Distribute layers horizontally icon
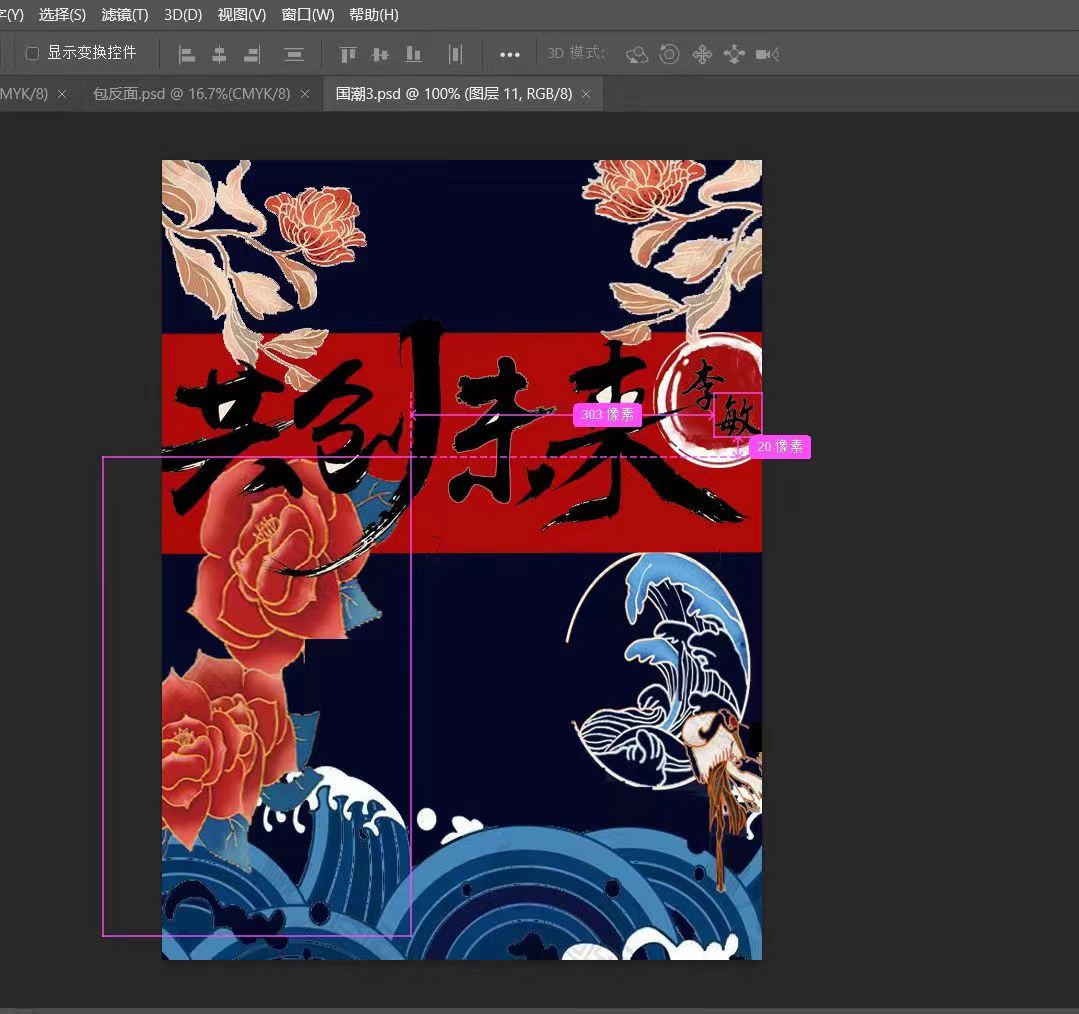Image resolution: width=1079 pixels, height=1014 pixels. point(455,54)
